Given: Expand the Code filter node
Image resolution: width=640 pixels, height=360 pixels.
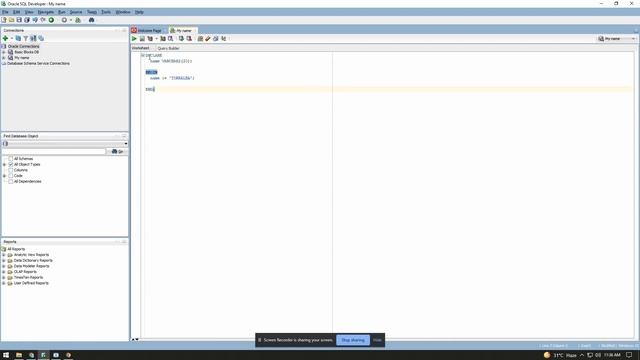Looking at the screenshot, I should click(x=4, y=176).
